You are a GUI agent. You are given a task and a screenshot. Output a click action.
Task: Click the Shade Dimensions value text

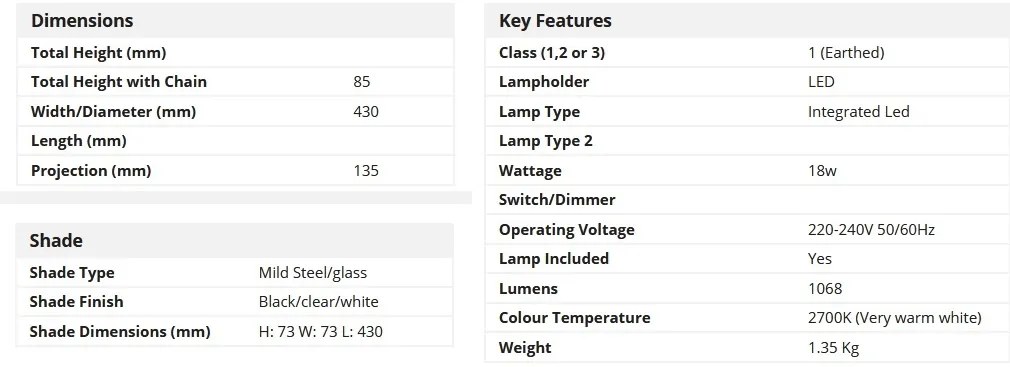[x=320, y=332]
